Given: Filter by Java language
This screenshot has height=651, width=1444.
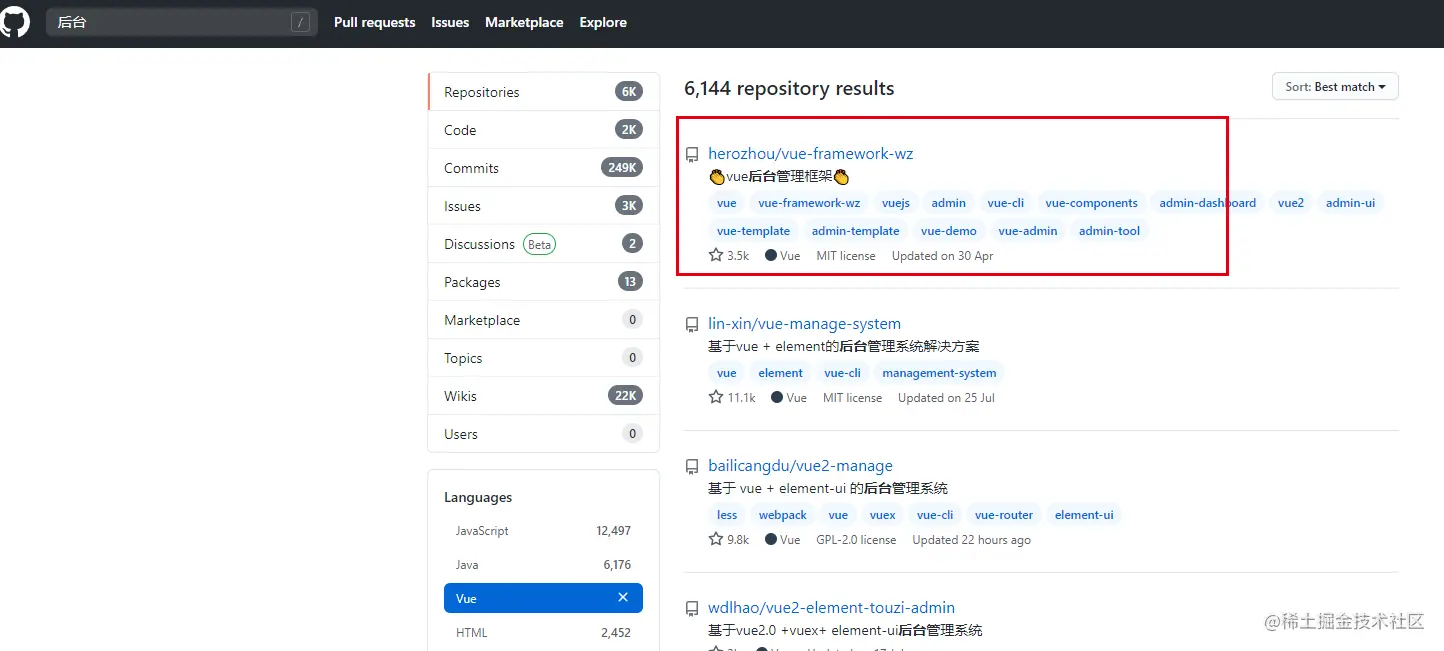Looking at the screenshot, I should tap(543, 565).
